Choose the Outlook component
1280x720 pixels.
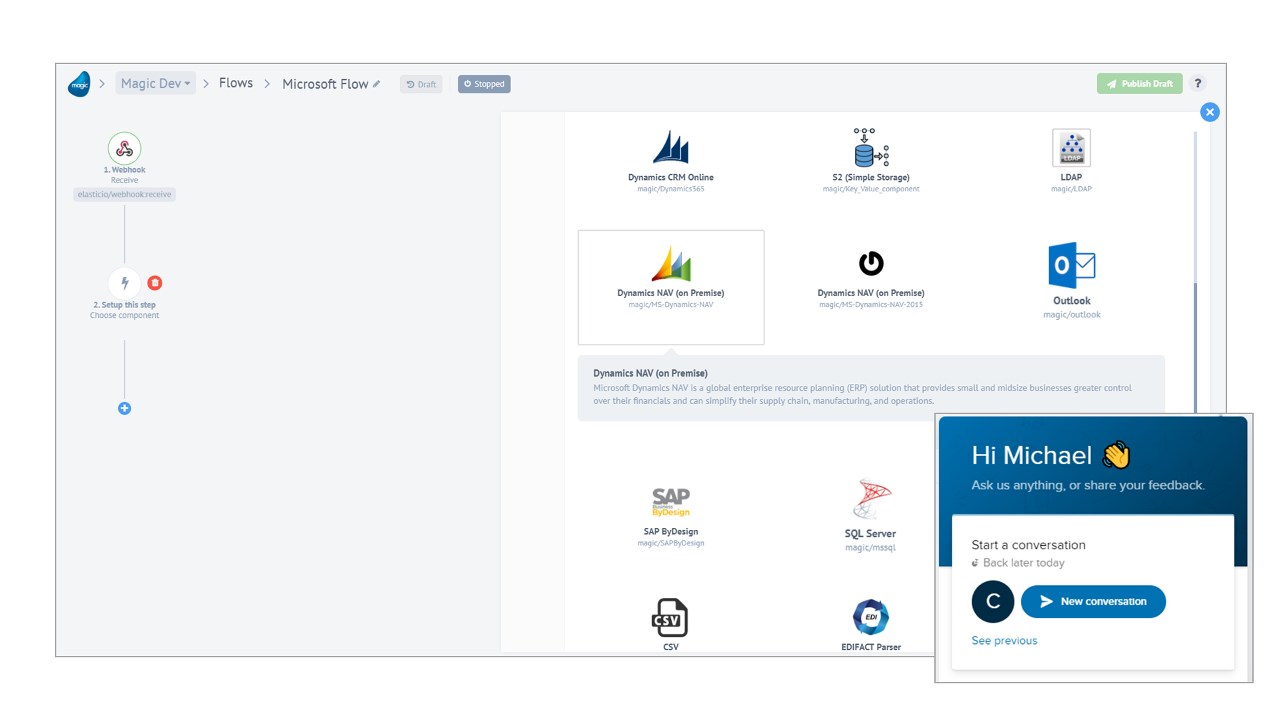tap(1071, 281)
